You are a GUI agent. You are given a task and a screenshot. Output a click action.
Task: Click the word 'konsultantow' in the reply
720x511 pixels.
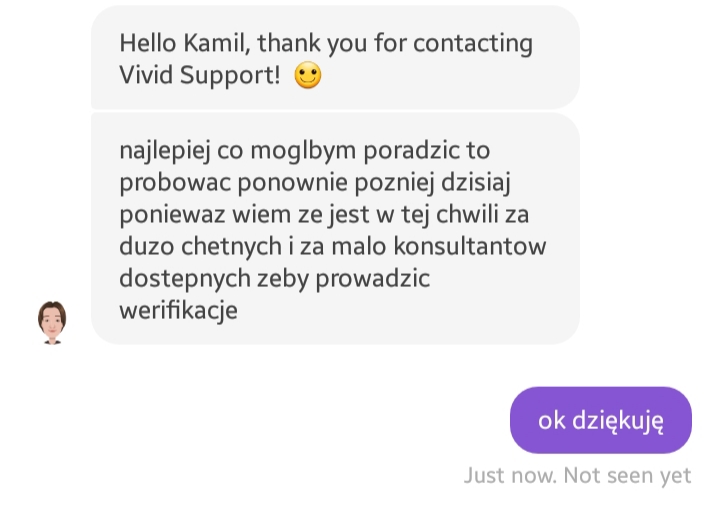[470, 246]
